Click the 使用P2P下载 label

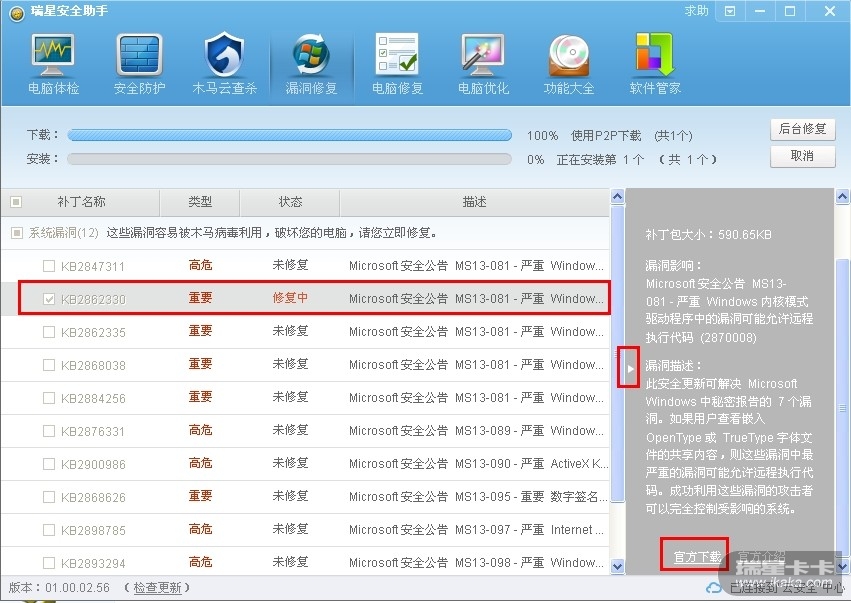606,135
